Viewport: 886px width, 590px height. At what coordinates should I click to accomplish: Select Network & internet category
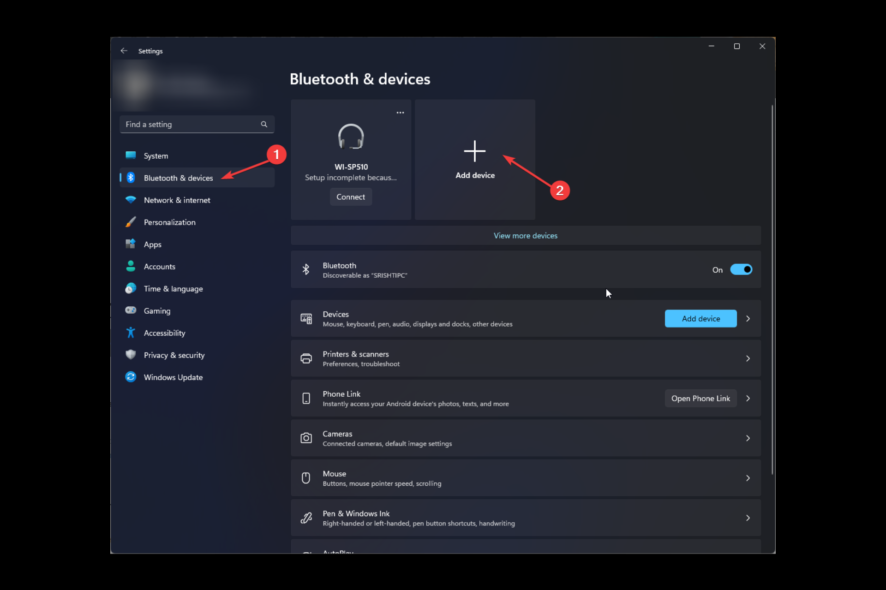pyautogui.click(x=197, y=199)
